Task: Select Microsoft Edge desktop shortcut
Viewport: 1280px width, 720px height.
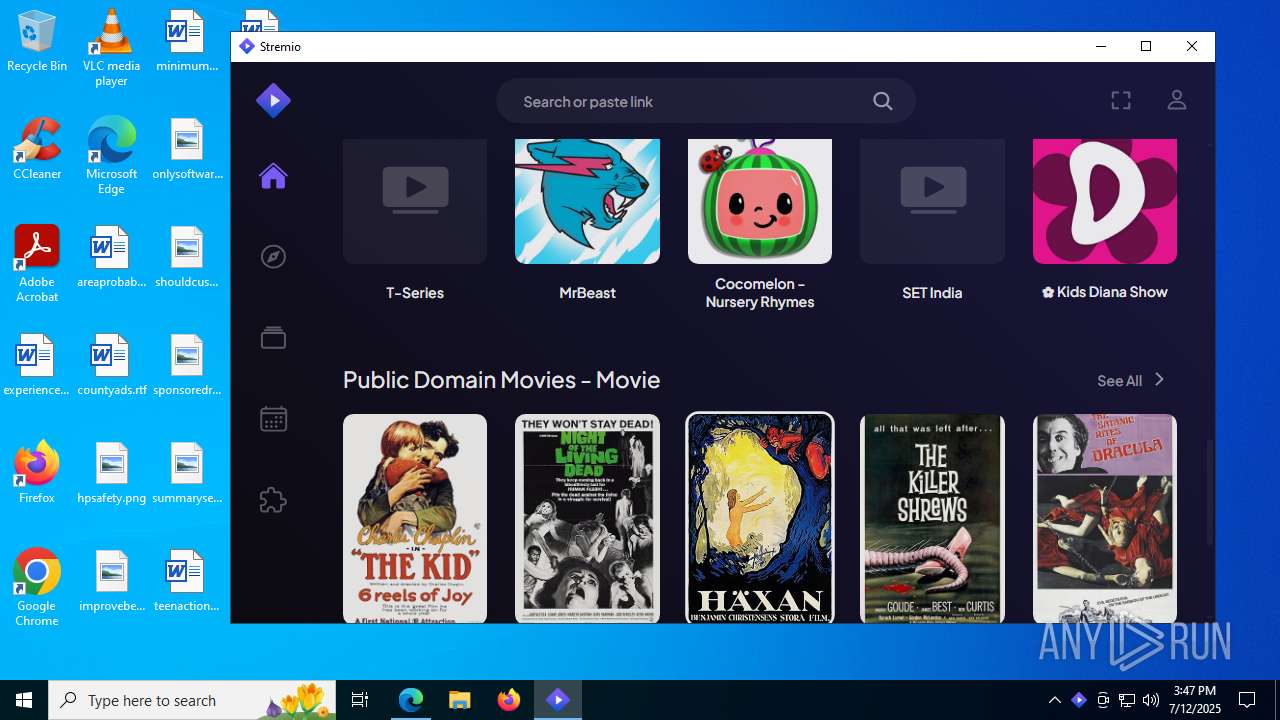Action: click(x=111, y=155)
